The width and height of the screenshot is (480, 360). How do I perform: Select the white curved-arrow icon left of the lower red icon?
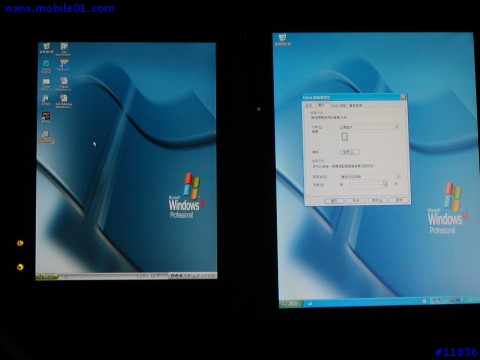pos(46,100)
